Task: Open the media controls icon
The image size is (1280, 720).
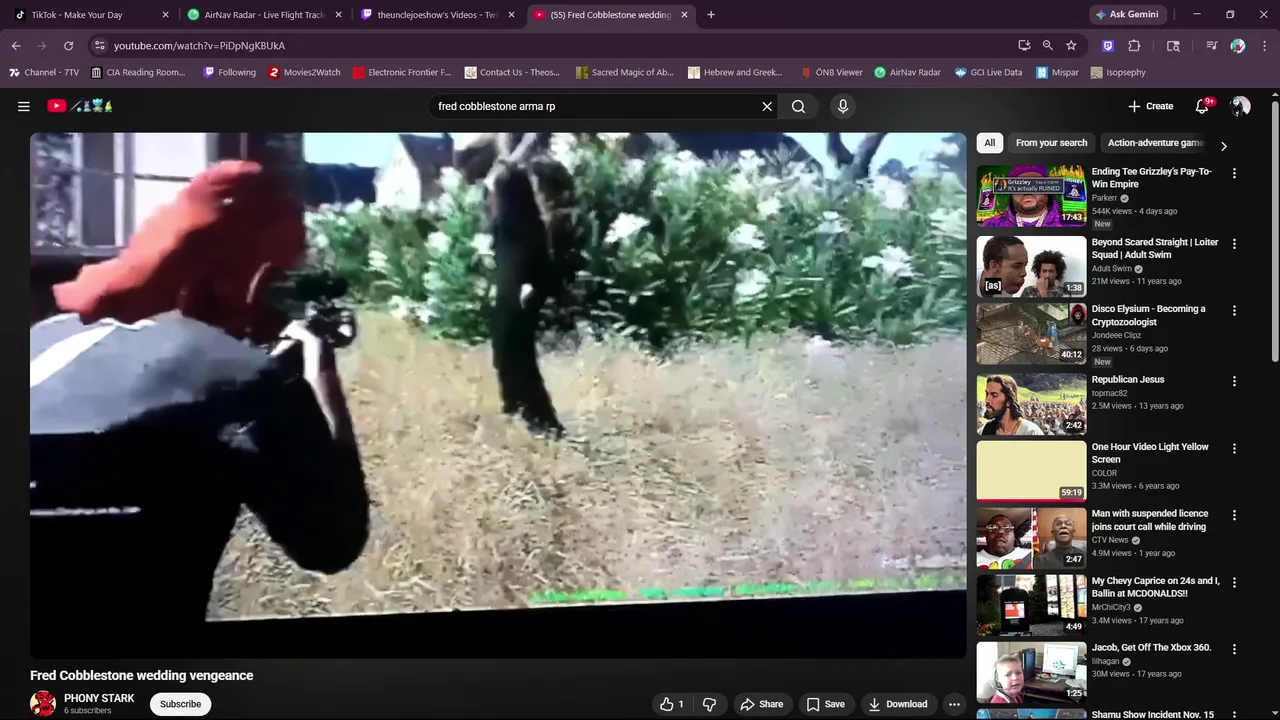Action: [1212, 45]
